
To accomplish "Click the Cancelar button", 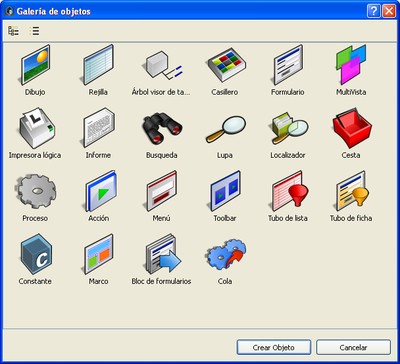I will click(353, 347).
